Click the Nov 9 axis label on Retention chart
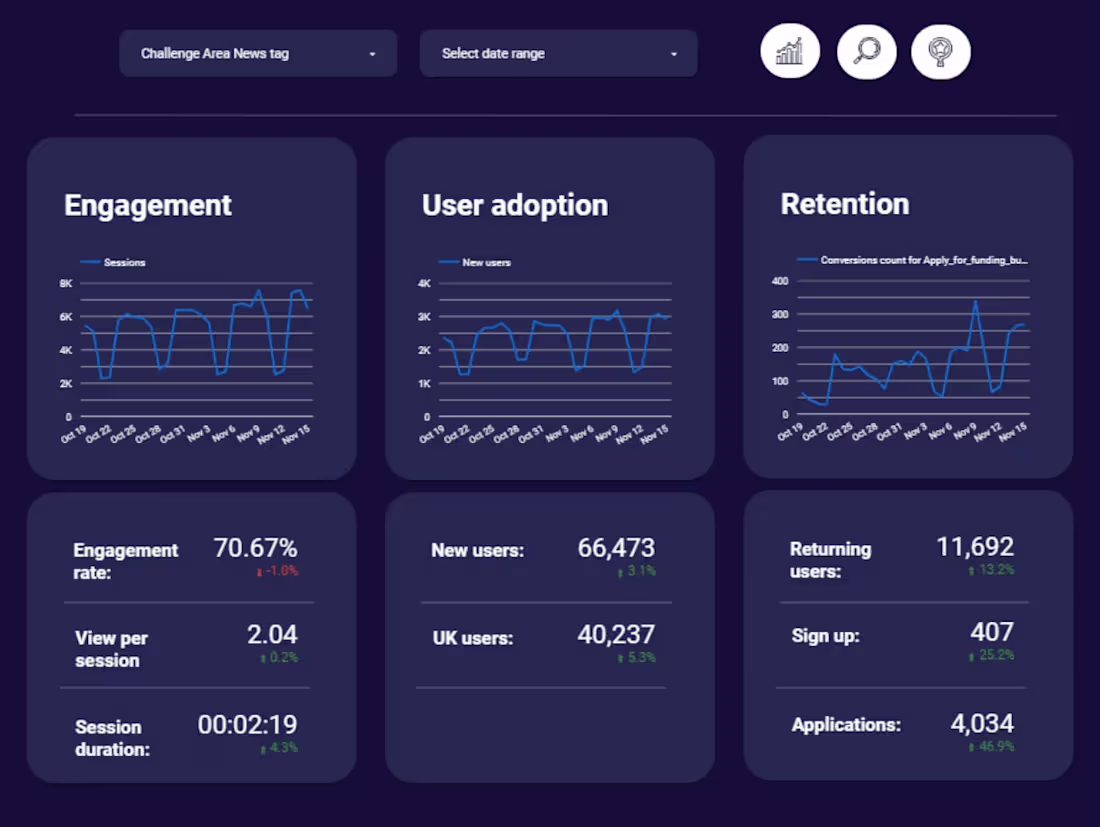Image resolution: width=1100 pixels, height=827 pixels. [x=967, y=429]
